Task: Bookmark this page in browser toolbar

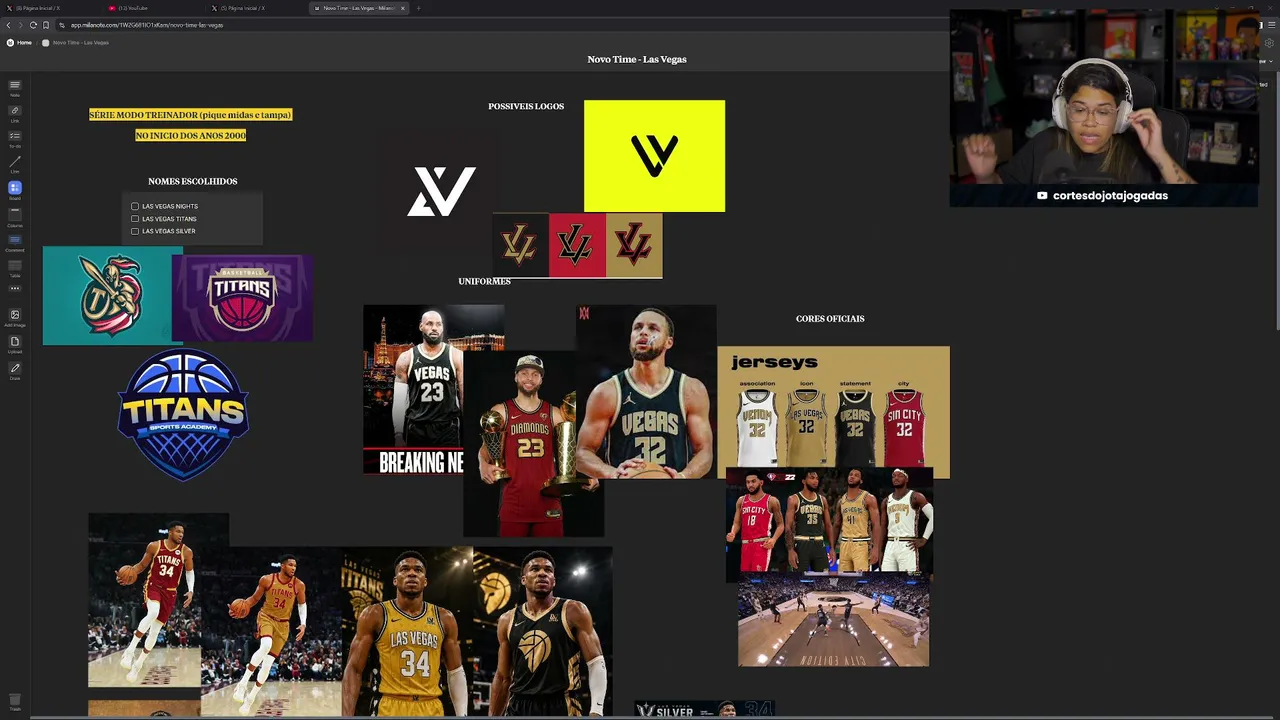Action: 46,25
